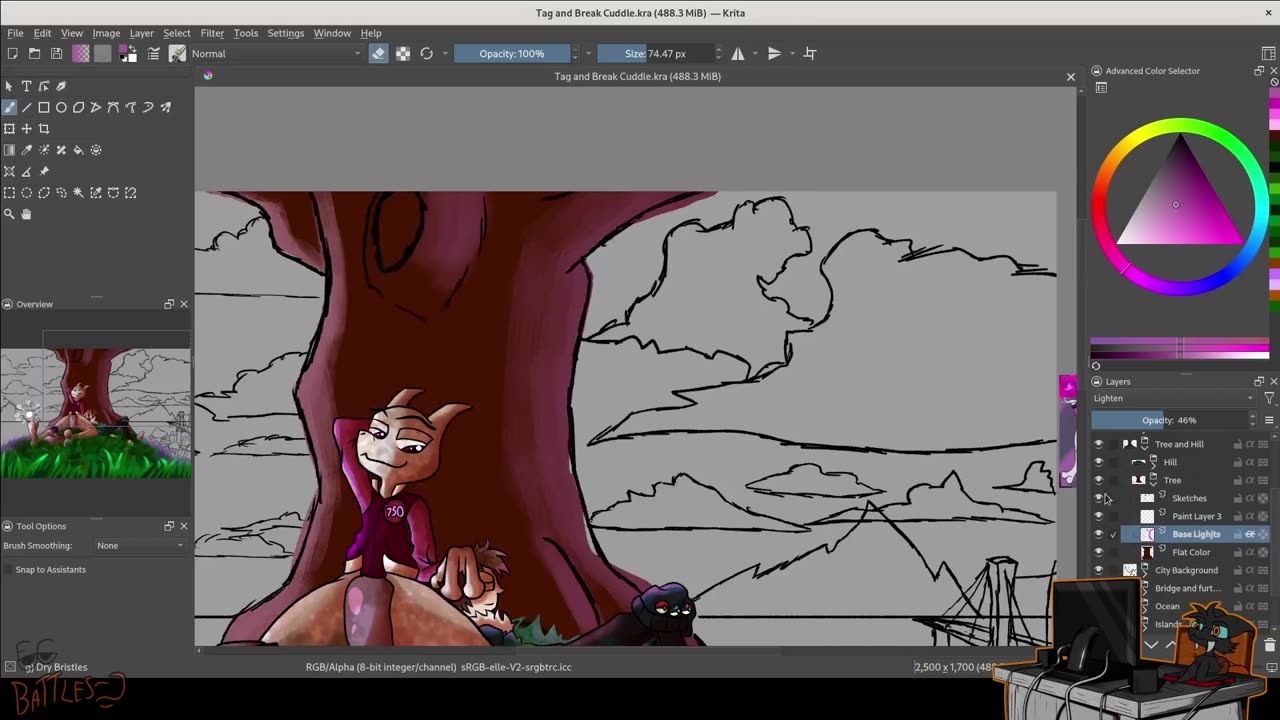This screenshot has height=720, width=1280.
Task: Open the Lighten layer blending mode dropdown
Action: pos(1173,398)
